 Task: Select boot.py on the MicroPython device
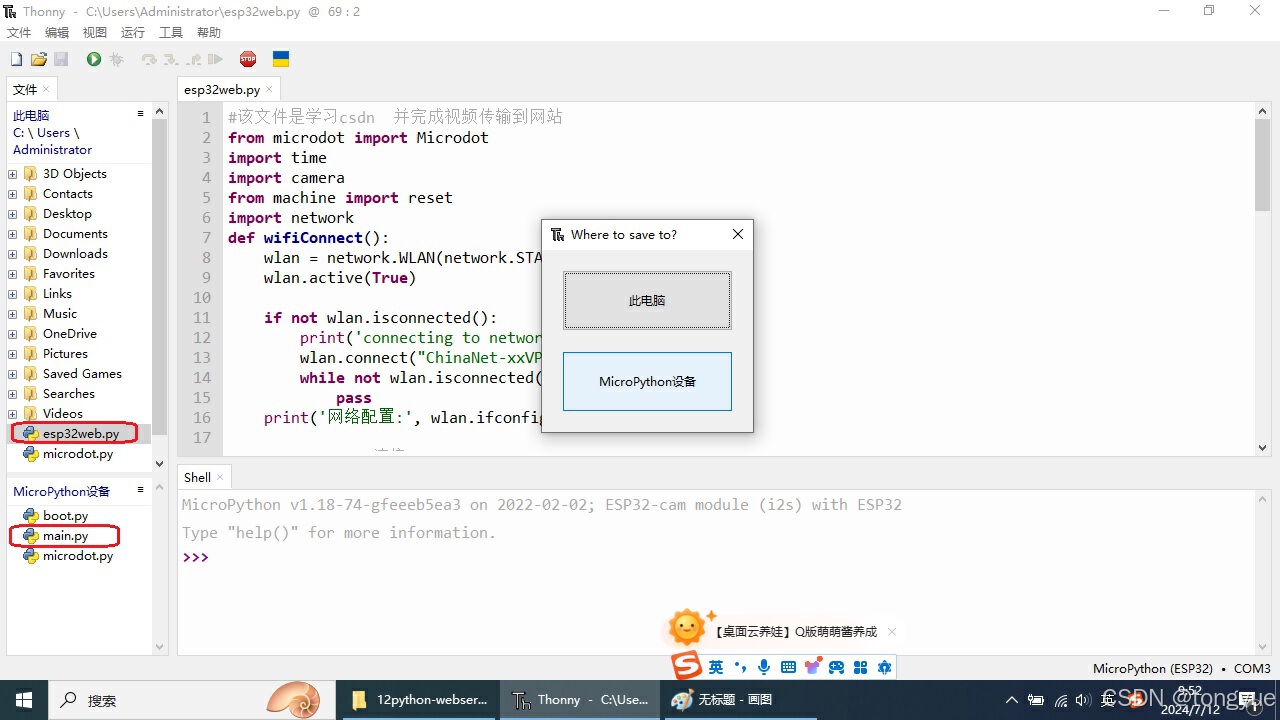pos(65,516)
